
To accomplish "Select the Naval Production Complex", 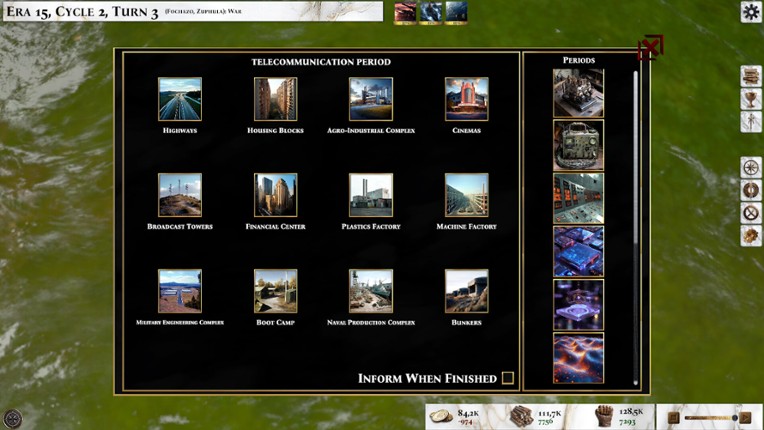I will [x=371, y=292].
